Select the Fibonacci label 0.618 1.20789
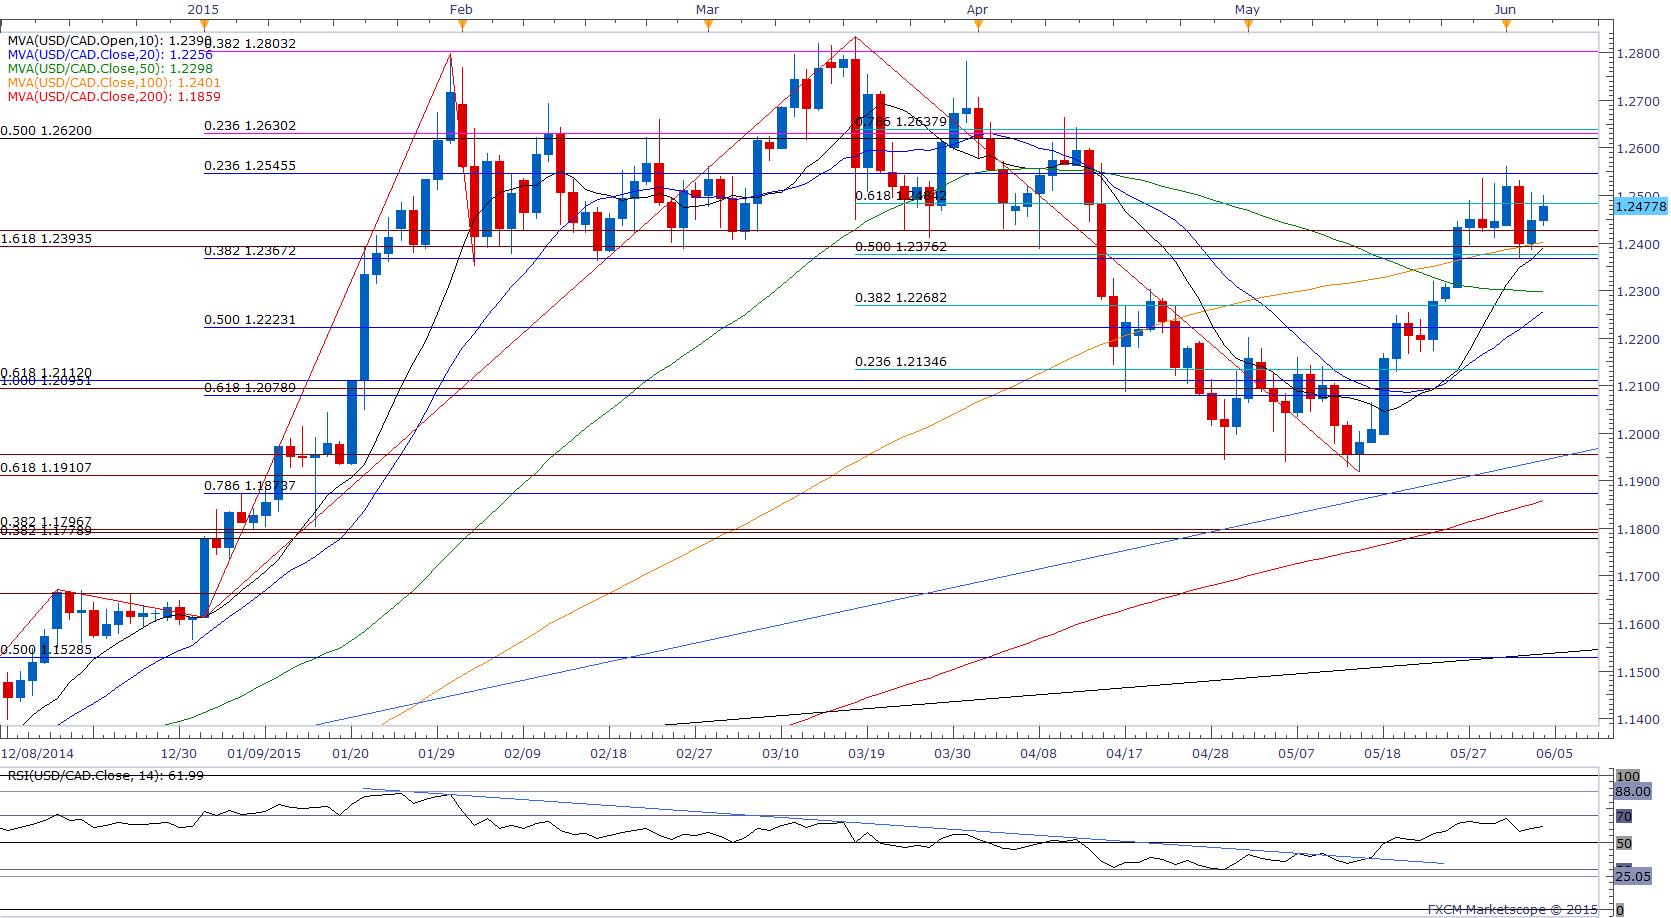The height and width of the screenshot is (918, 1671). pyautogui.click(x=250, y=387)
